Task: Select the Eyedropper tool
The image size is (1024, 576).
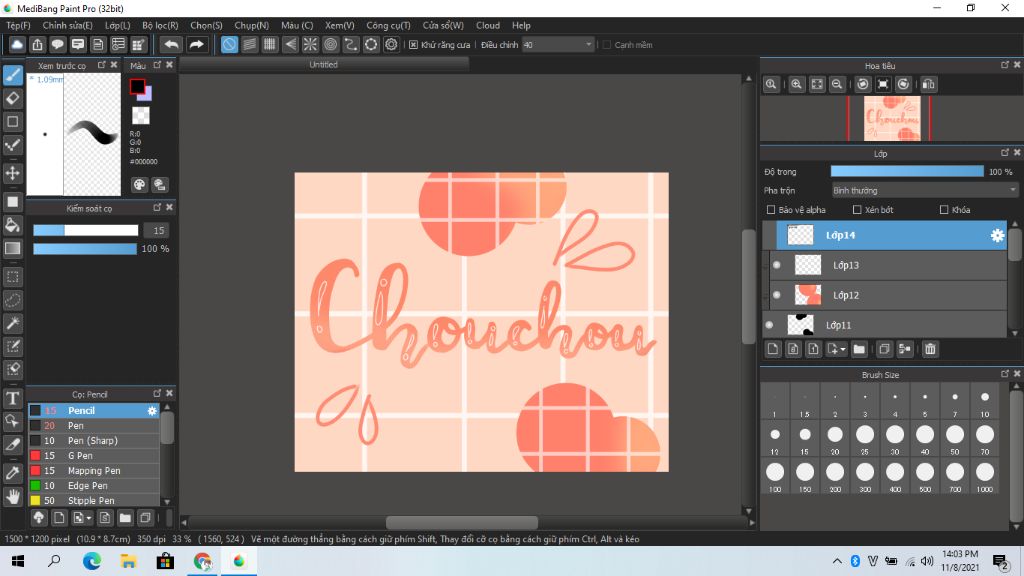Action: pyautogui.click(x=13, y=473)
